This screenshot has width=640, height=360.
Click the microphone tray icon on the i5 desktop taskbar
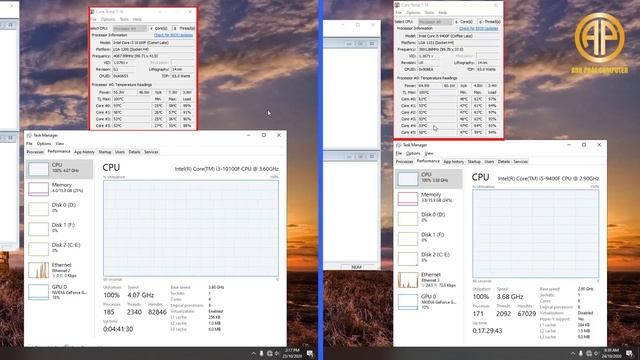point(581,353)
